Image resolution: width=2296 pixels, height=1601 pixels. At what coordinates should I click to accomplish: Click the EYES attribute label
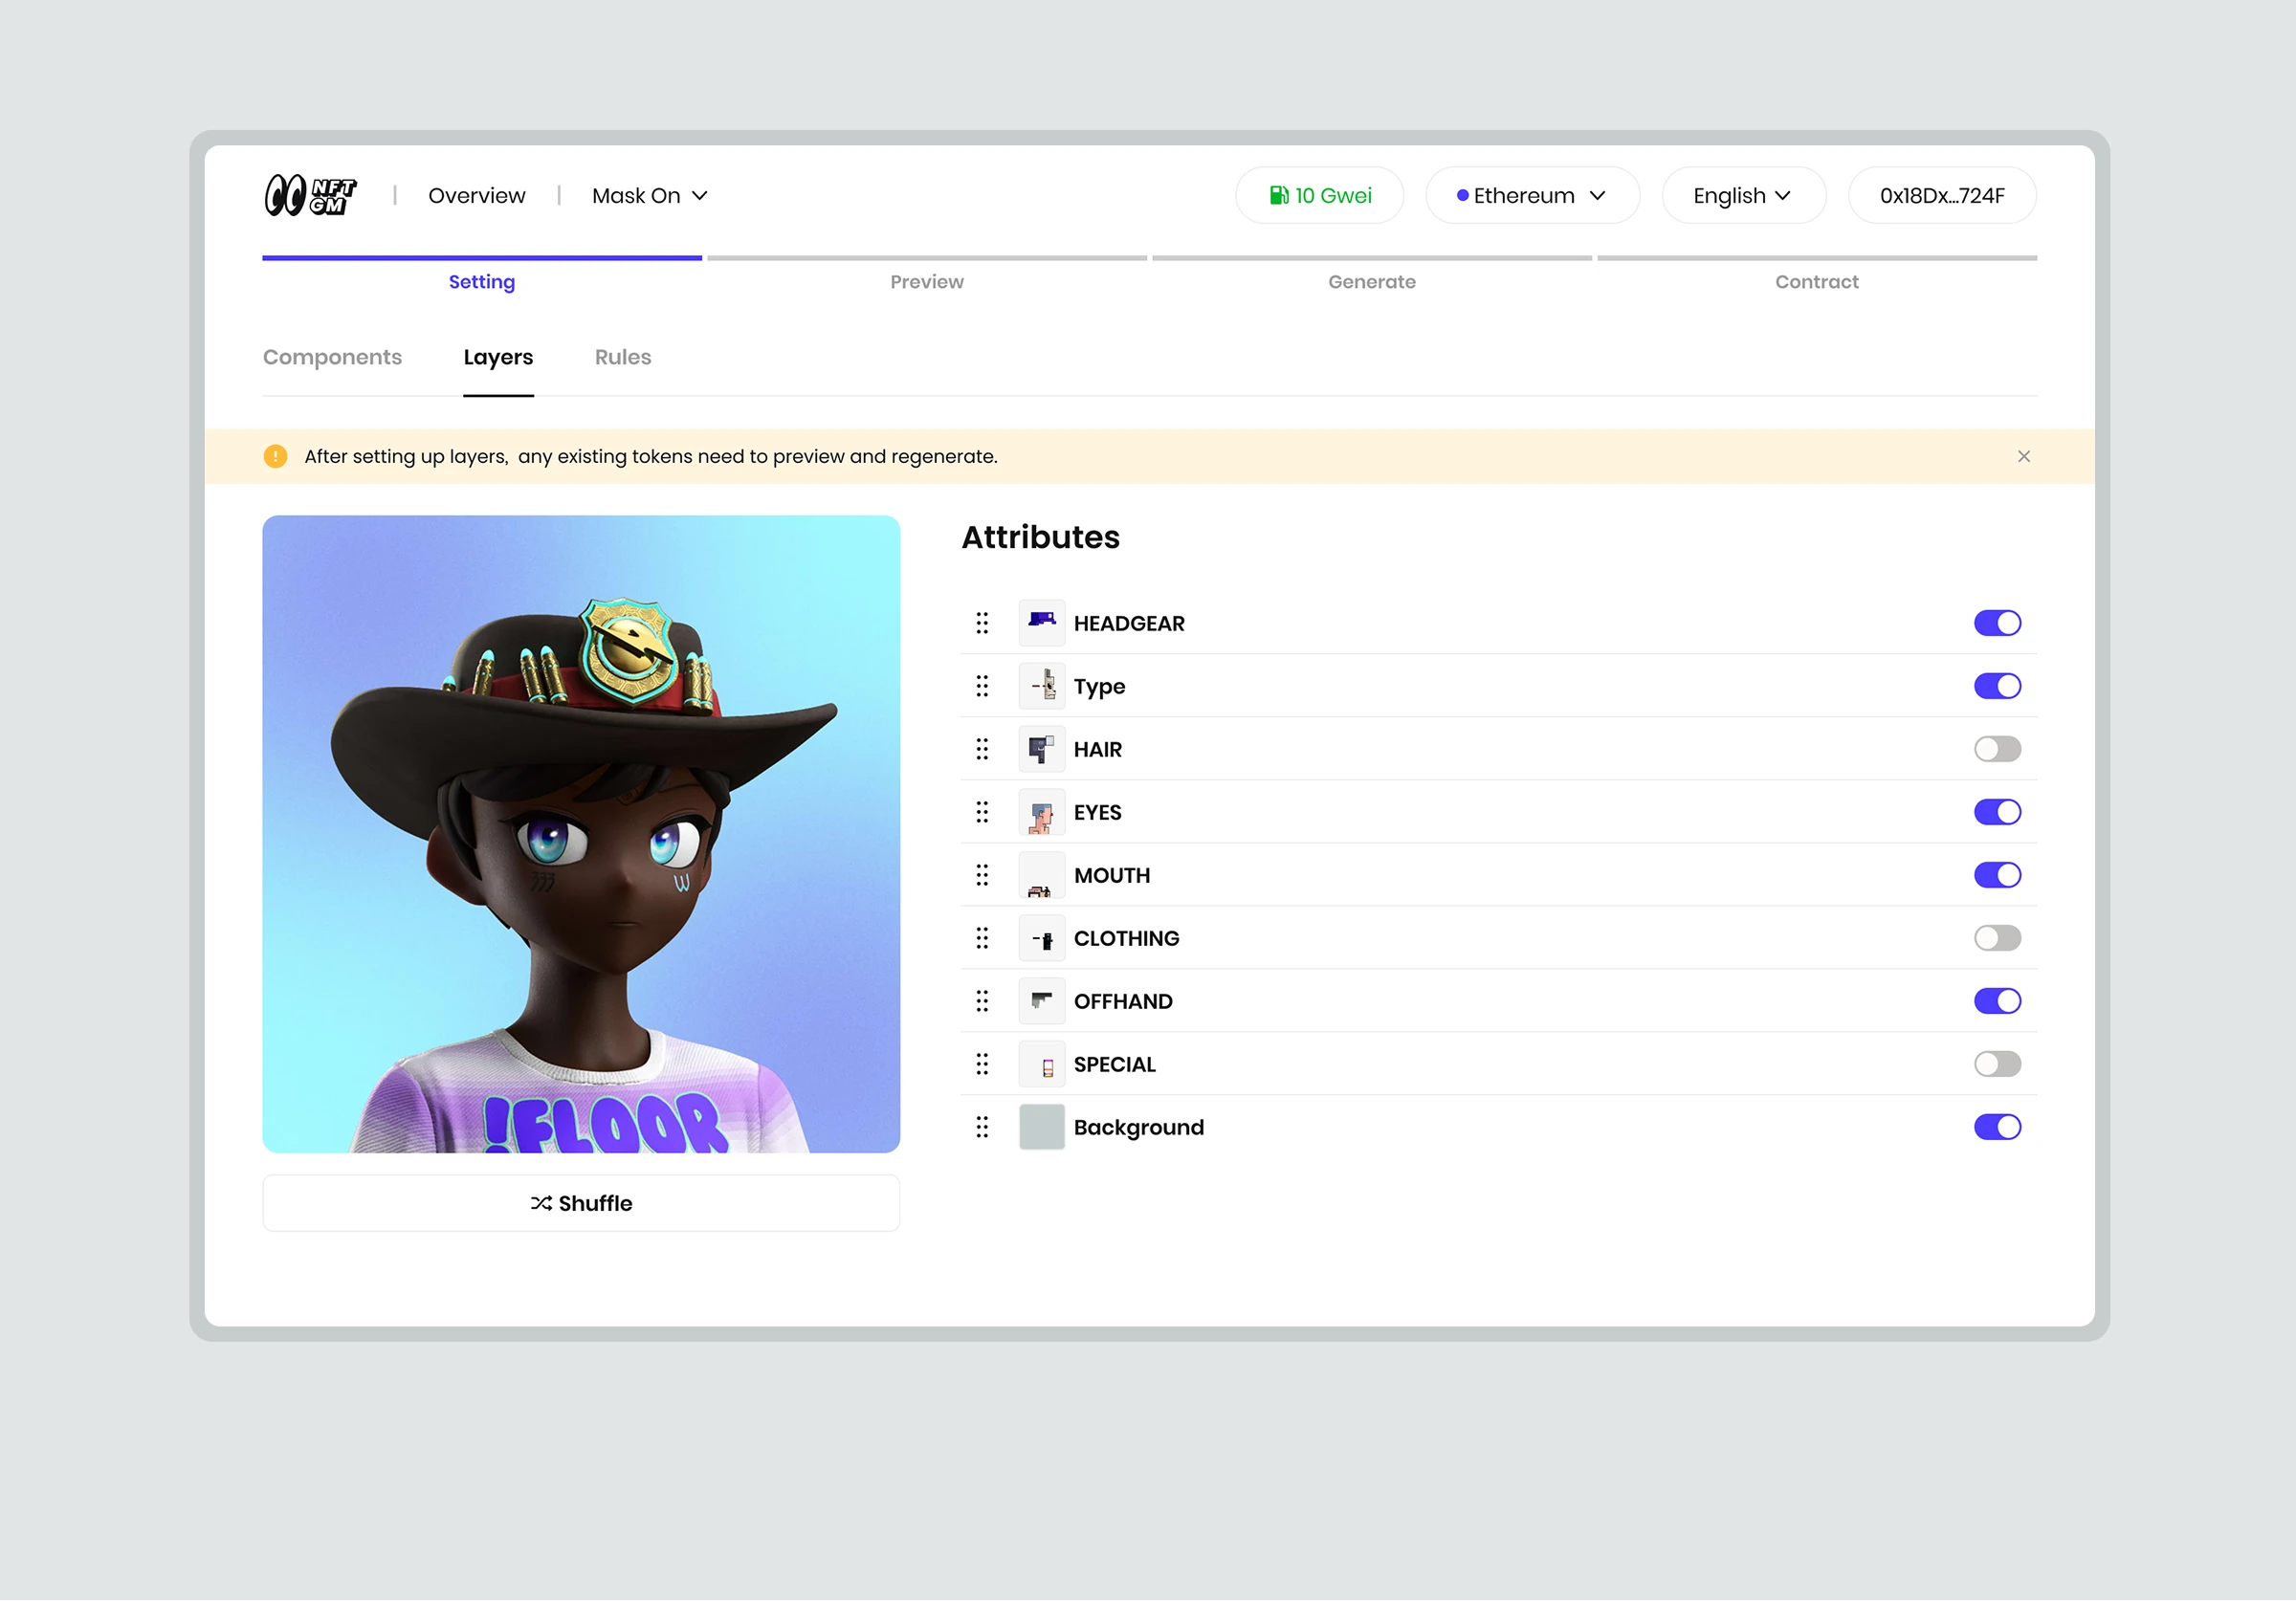coord(1098,812)
